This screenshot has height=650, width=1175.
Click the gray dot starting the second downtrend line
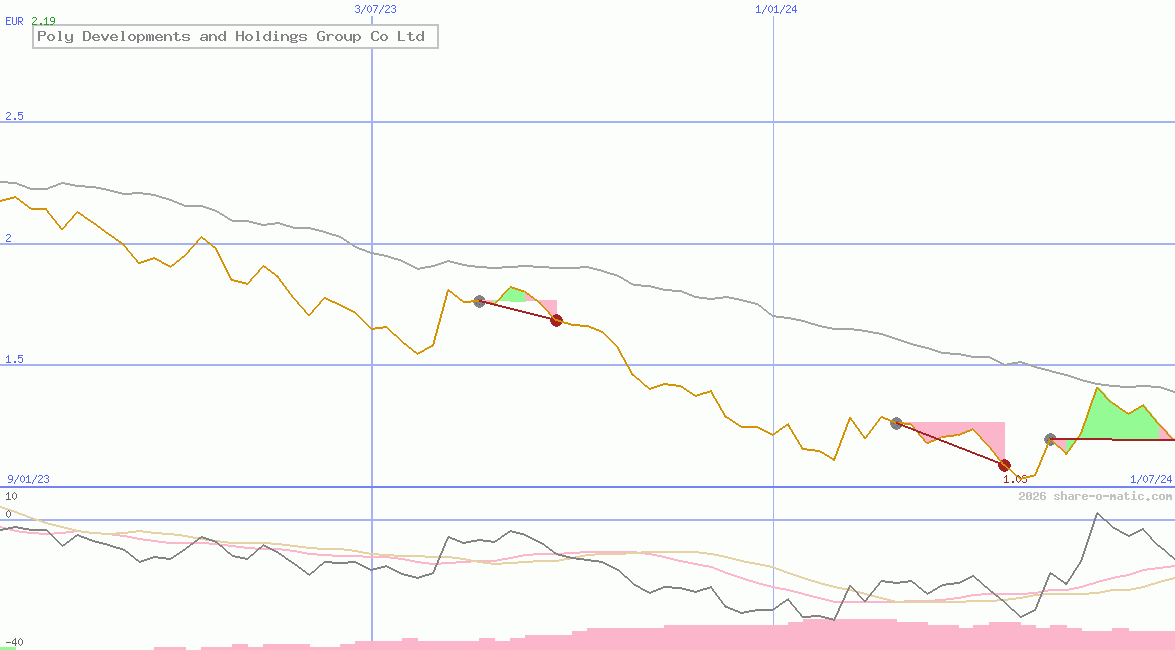click(x=896, y=423)
